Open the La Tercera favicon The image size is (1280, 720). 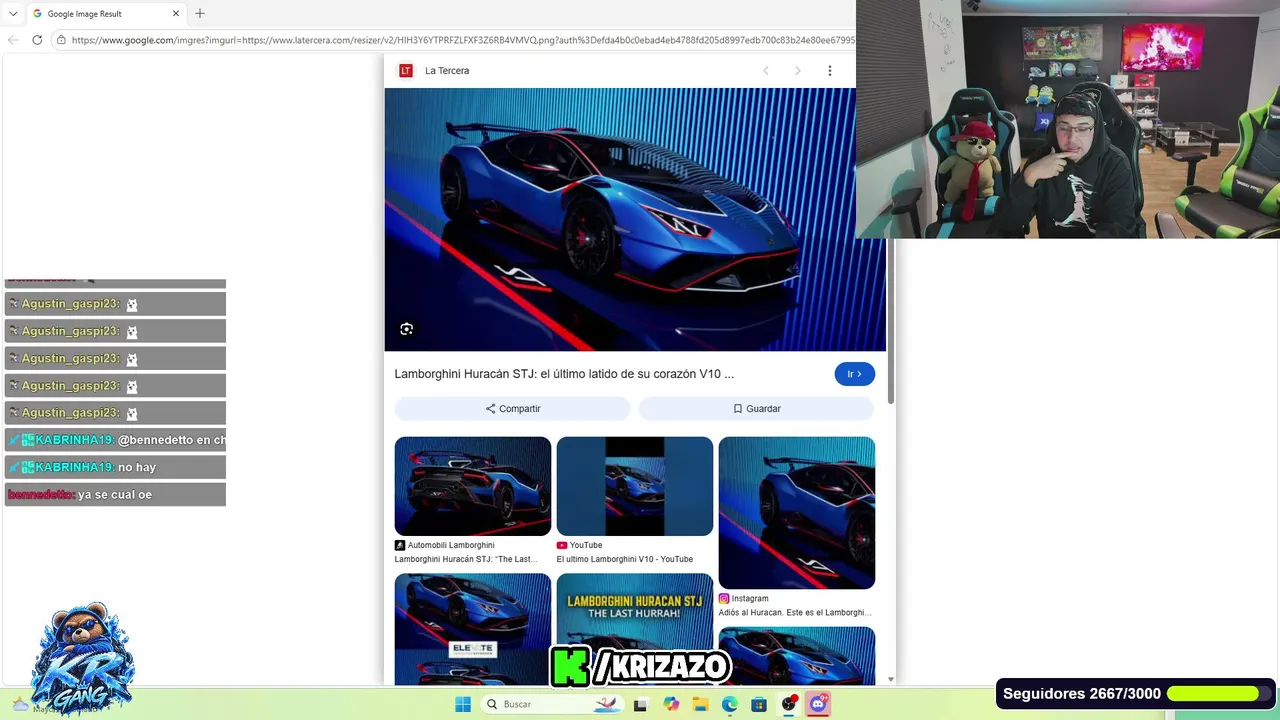pos(406,71)
